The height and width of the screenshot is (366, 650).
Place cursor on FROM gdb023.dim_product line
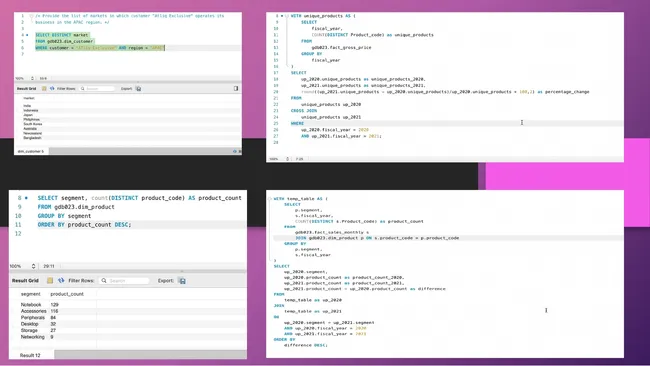[76, 207]
